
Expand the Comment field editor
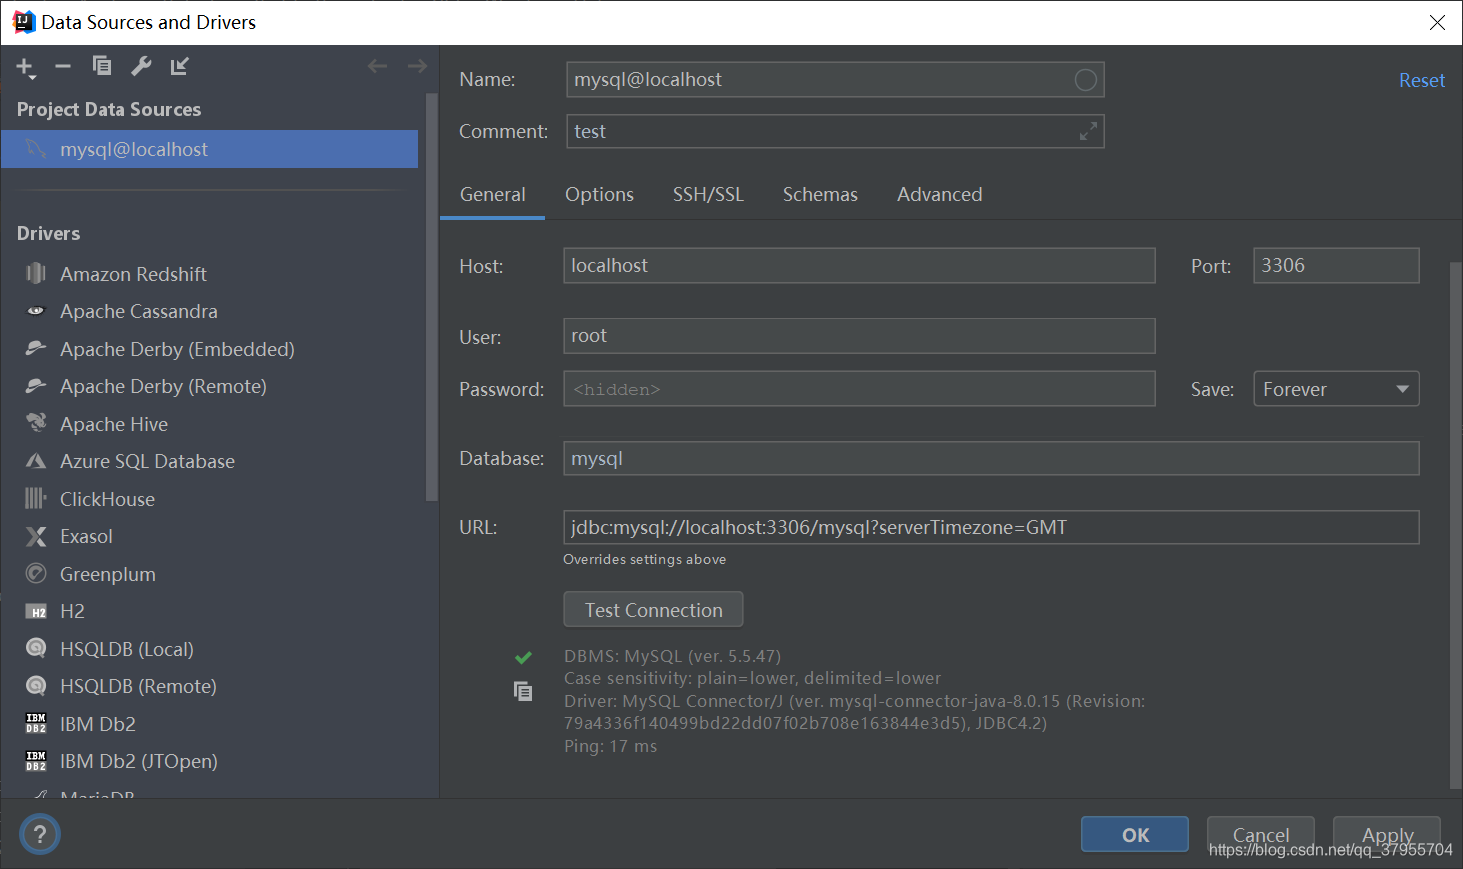click(1088, 131)
